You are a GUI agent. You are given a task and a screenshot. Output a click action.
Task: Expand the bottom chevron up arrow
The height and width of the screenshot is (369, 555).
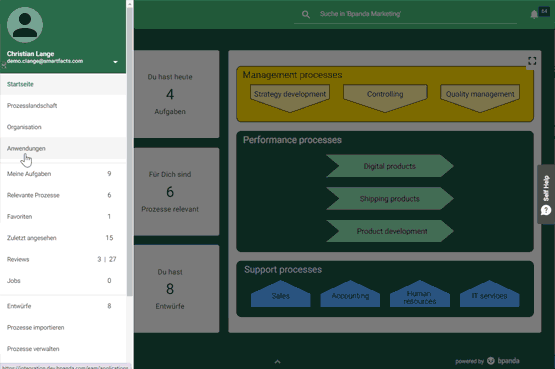(x=278, y=362)
